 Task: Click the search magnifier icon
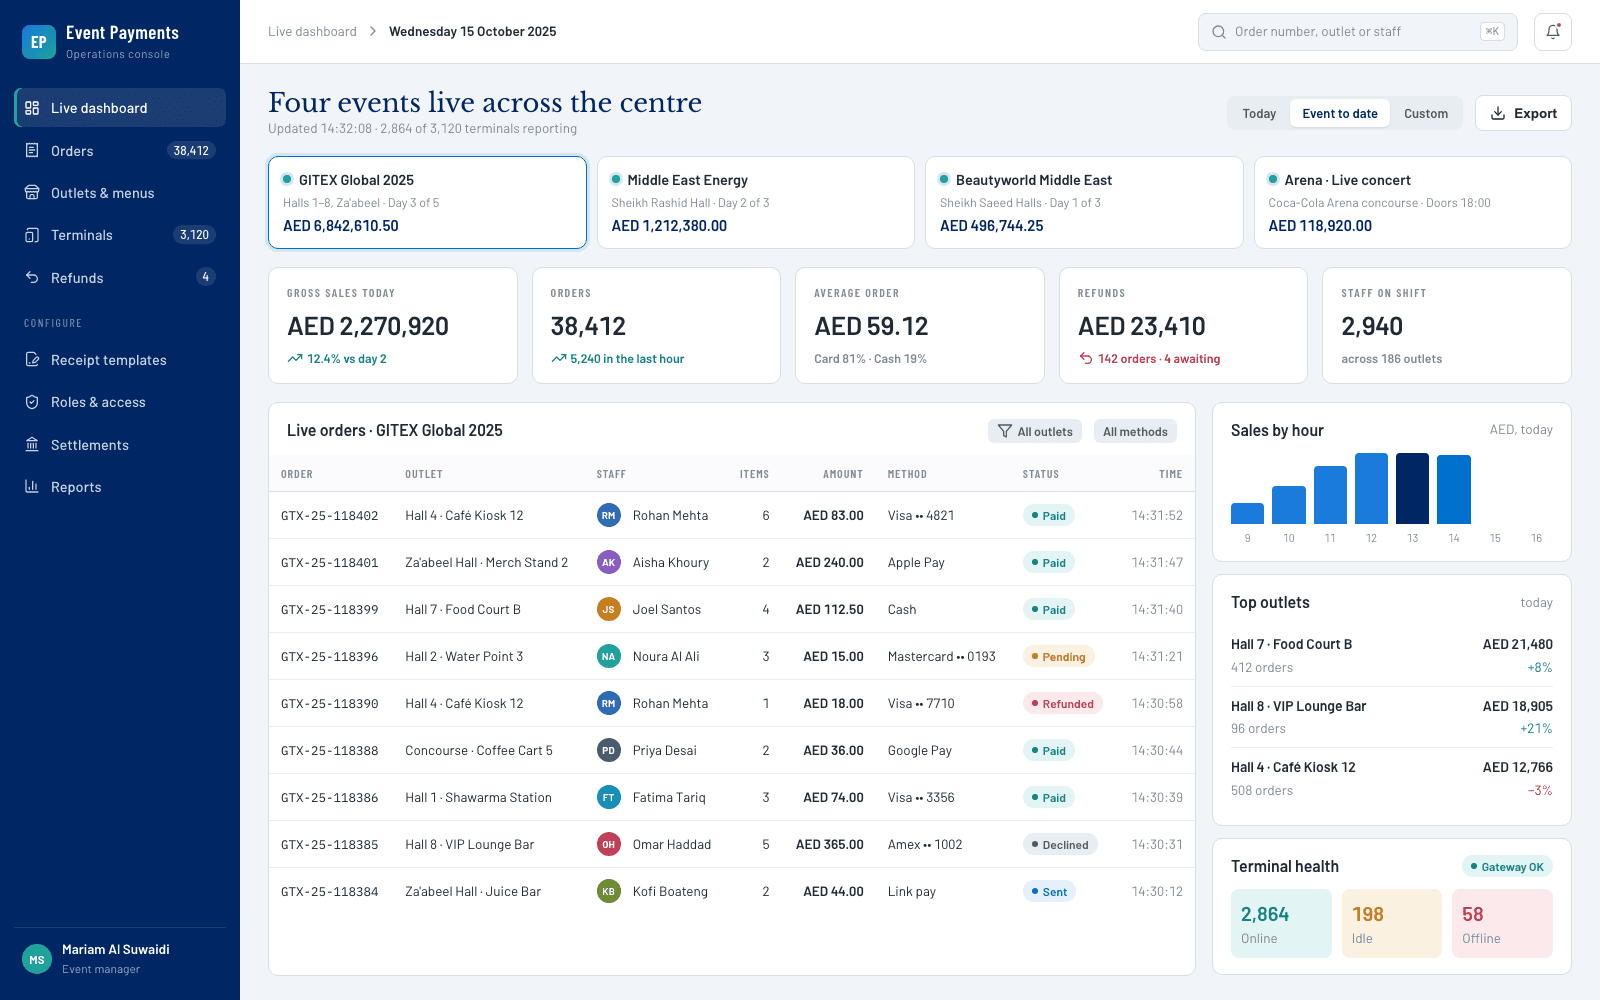pos(1219,32)
